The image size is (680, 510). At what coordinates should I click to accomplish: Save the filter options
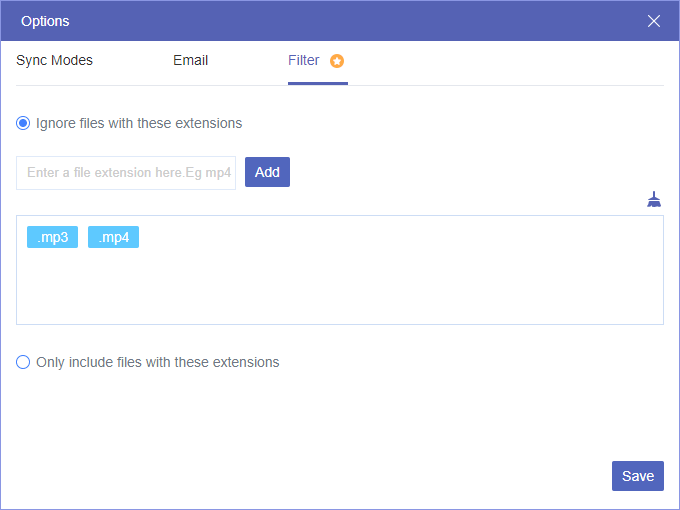click(637, 476)
